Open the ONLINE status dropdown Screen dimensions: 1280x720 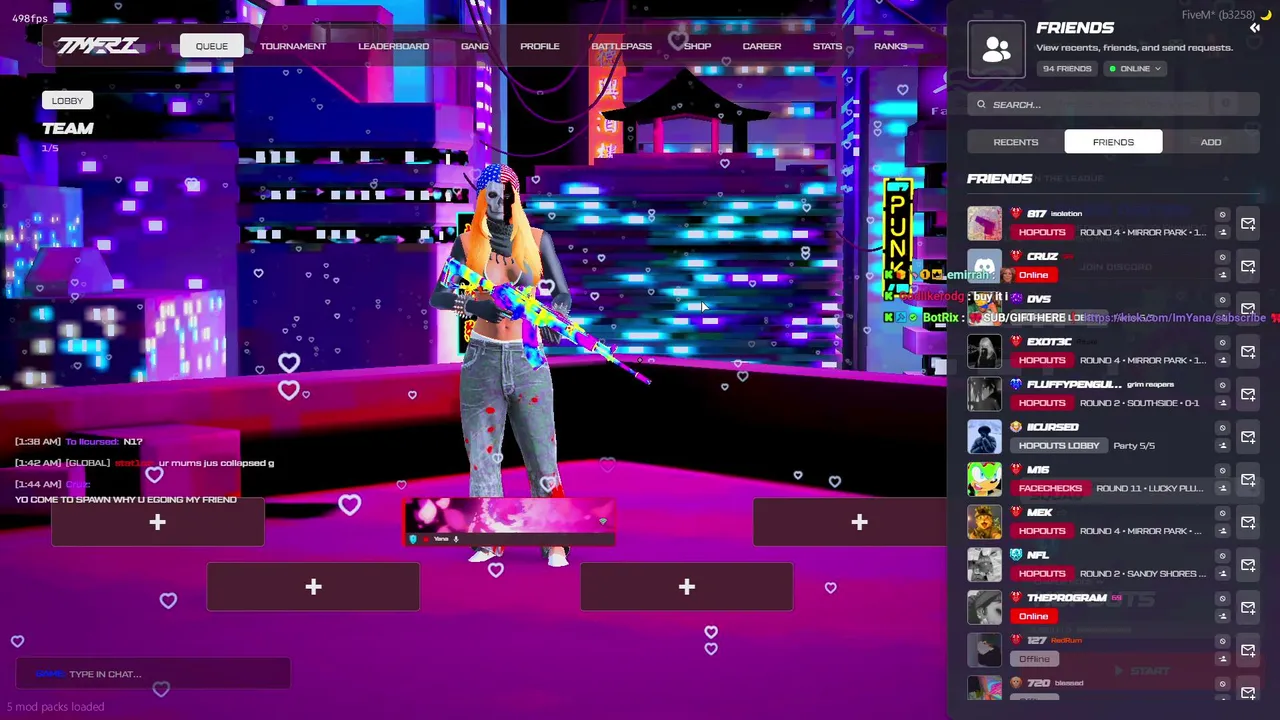pyautogui.click(x=1135, y=69)
